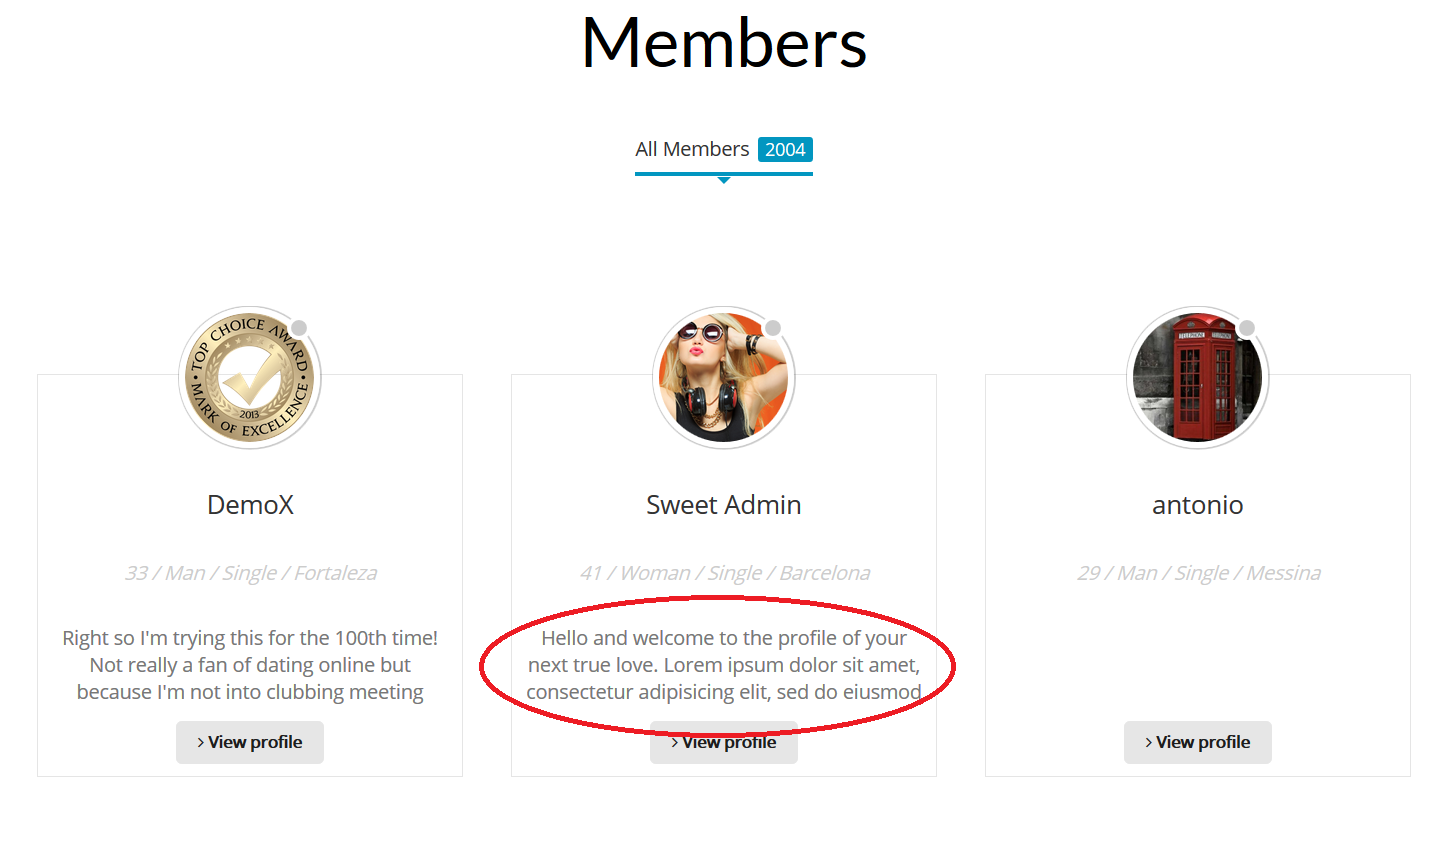Click the status dot on Sweet Admin's avatar
Image resolution: width=1451 pixels, height=846 pixels.
tap(773, 328)
